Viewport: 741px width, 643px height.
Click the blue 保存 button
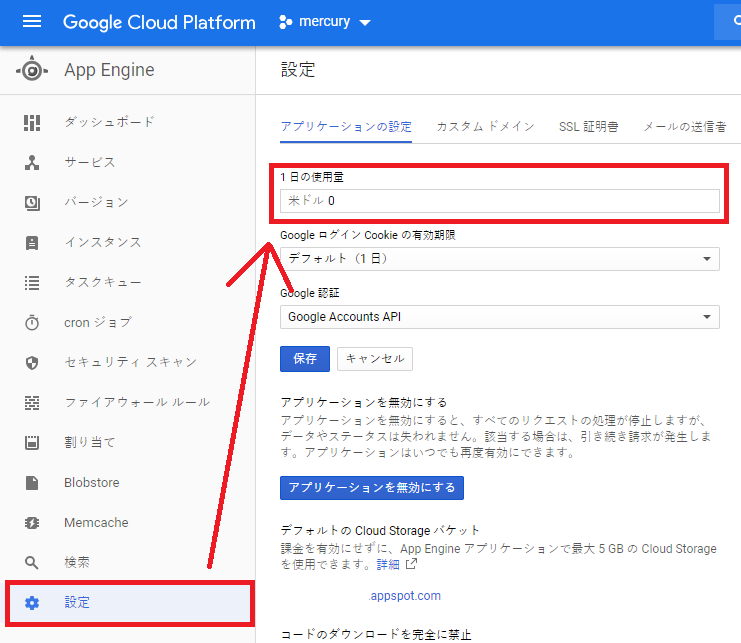(305, 358)
